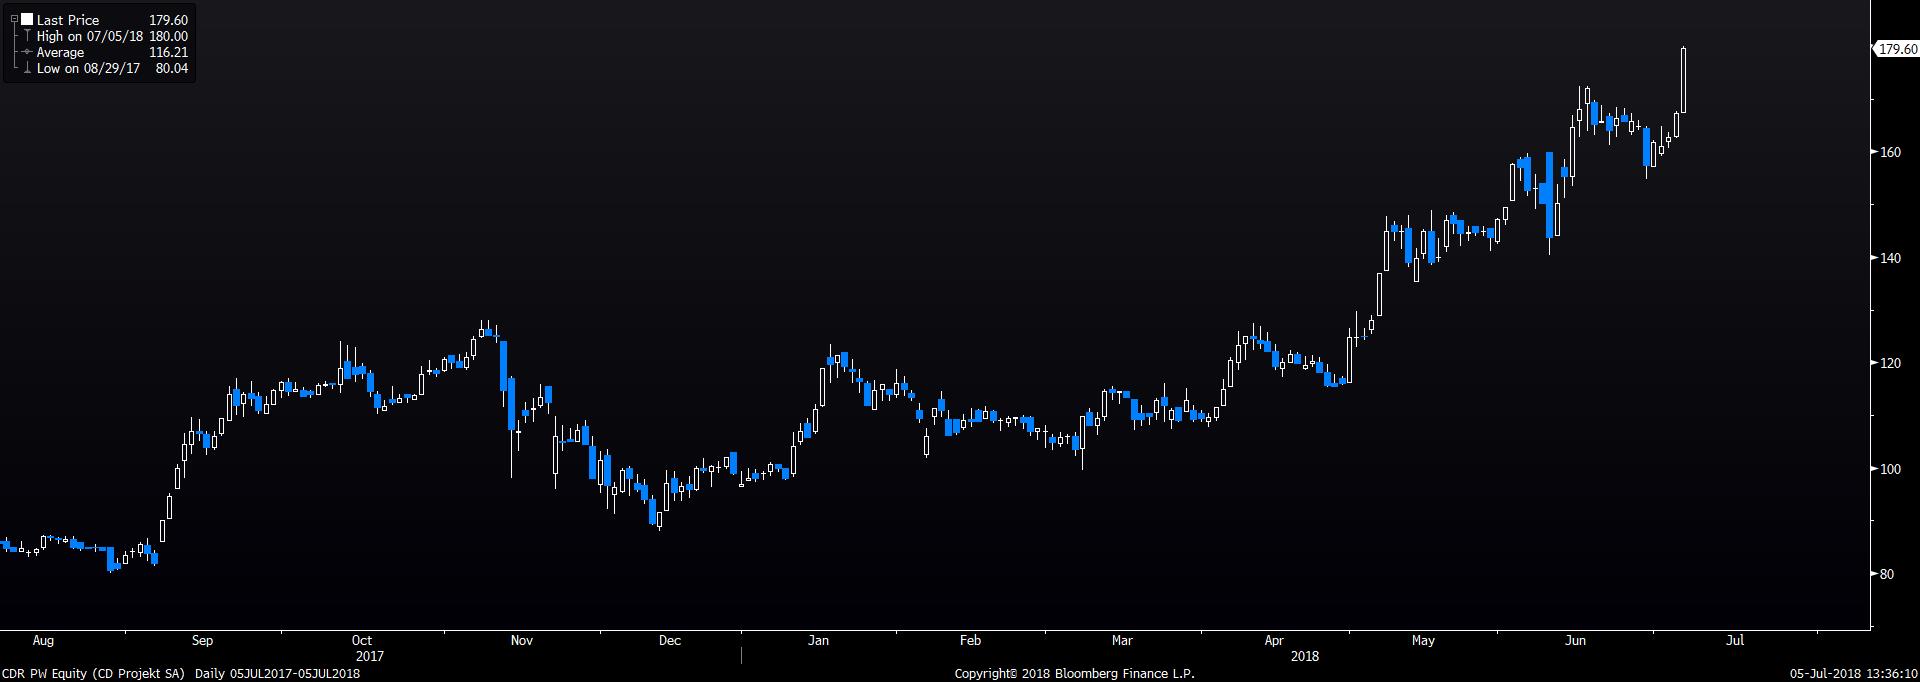Viewport: 1920px width, 682px height.
Task: Click the 160 price axis label
Action: [1890, 153]
